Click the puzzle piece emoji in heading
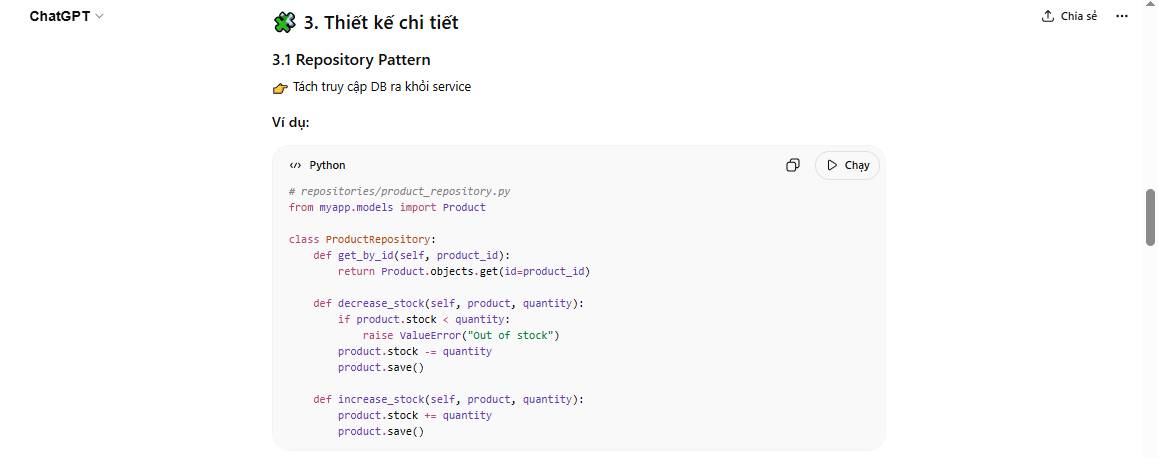1158x458 pixels. pyautogui.click(x=284, y=22)
